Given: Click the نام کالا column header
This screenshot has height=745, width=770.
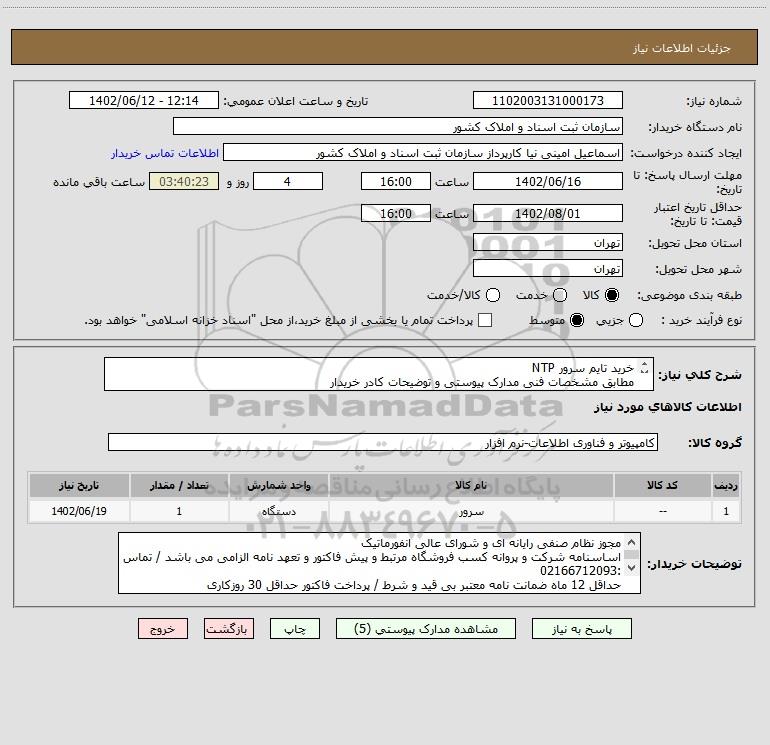Looking at the screenshot, I should click(x=471, y=486).
